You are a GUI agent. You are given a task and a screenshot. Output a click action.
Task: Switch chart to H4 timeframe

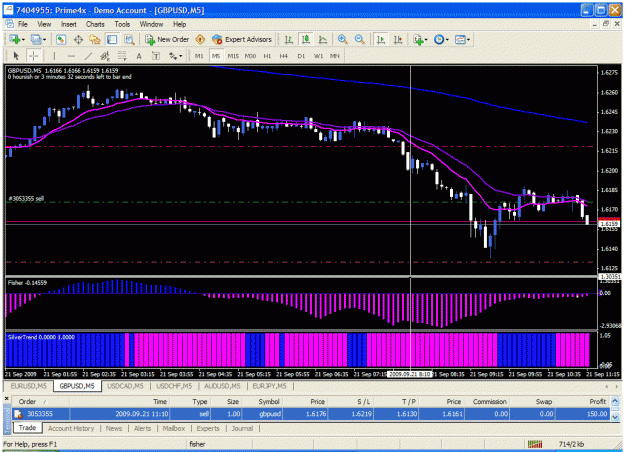(x=284, y=56)
